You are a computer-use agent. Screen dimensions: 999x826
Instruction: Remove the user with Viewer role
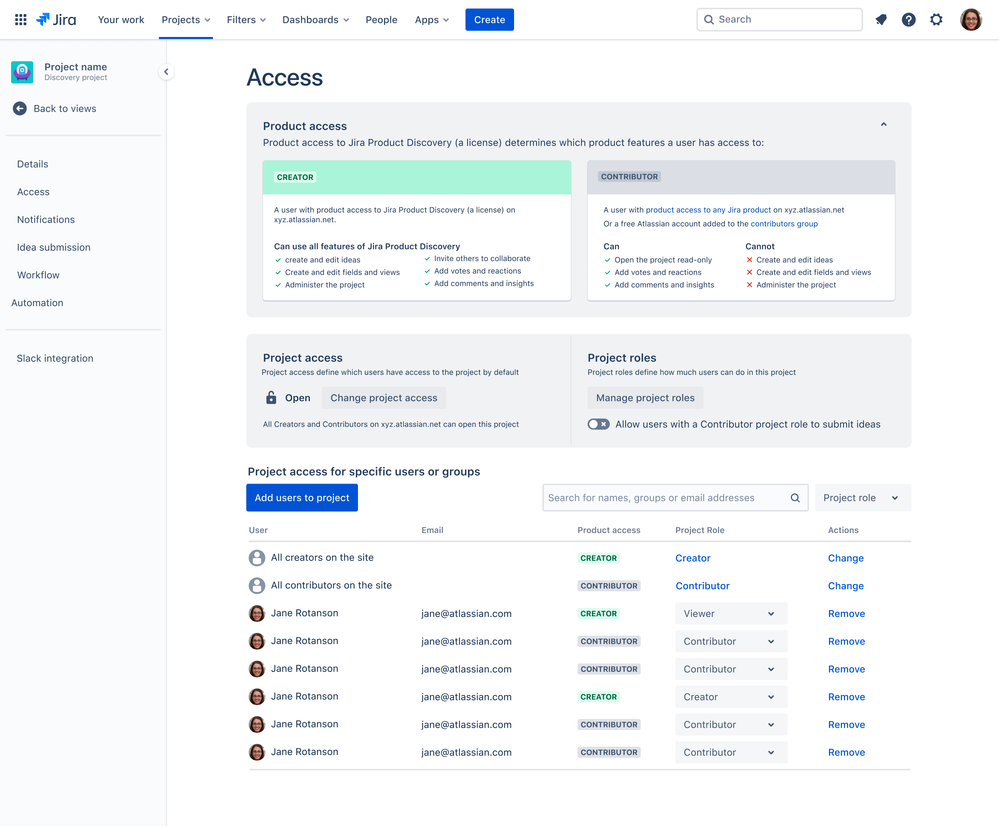(x=846, y=614)
